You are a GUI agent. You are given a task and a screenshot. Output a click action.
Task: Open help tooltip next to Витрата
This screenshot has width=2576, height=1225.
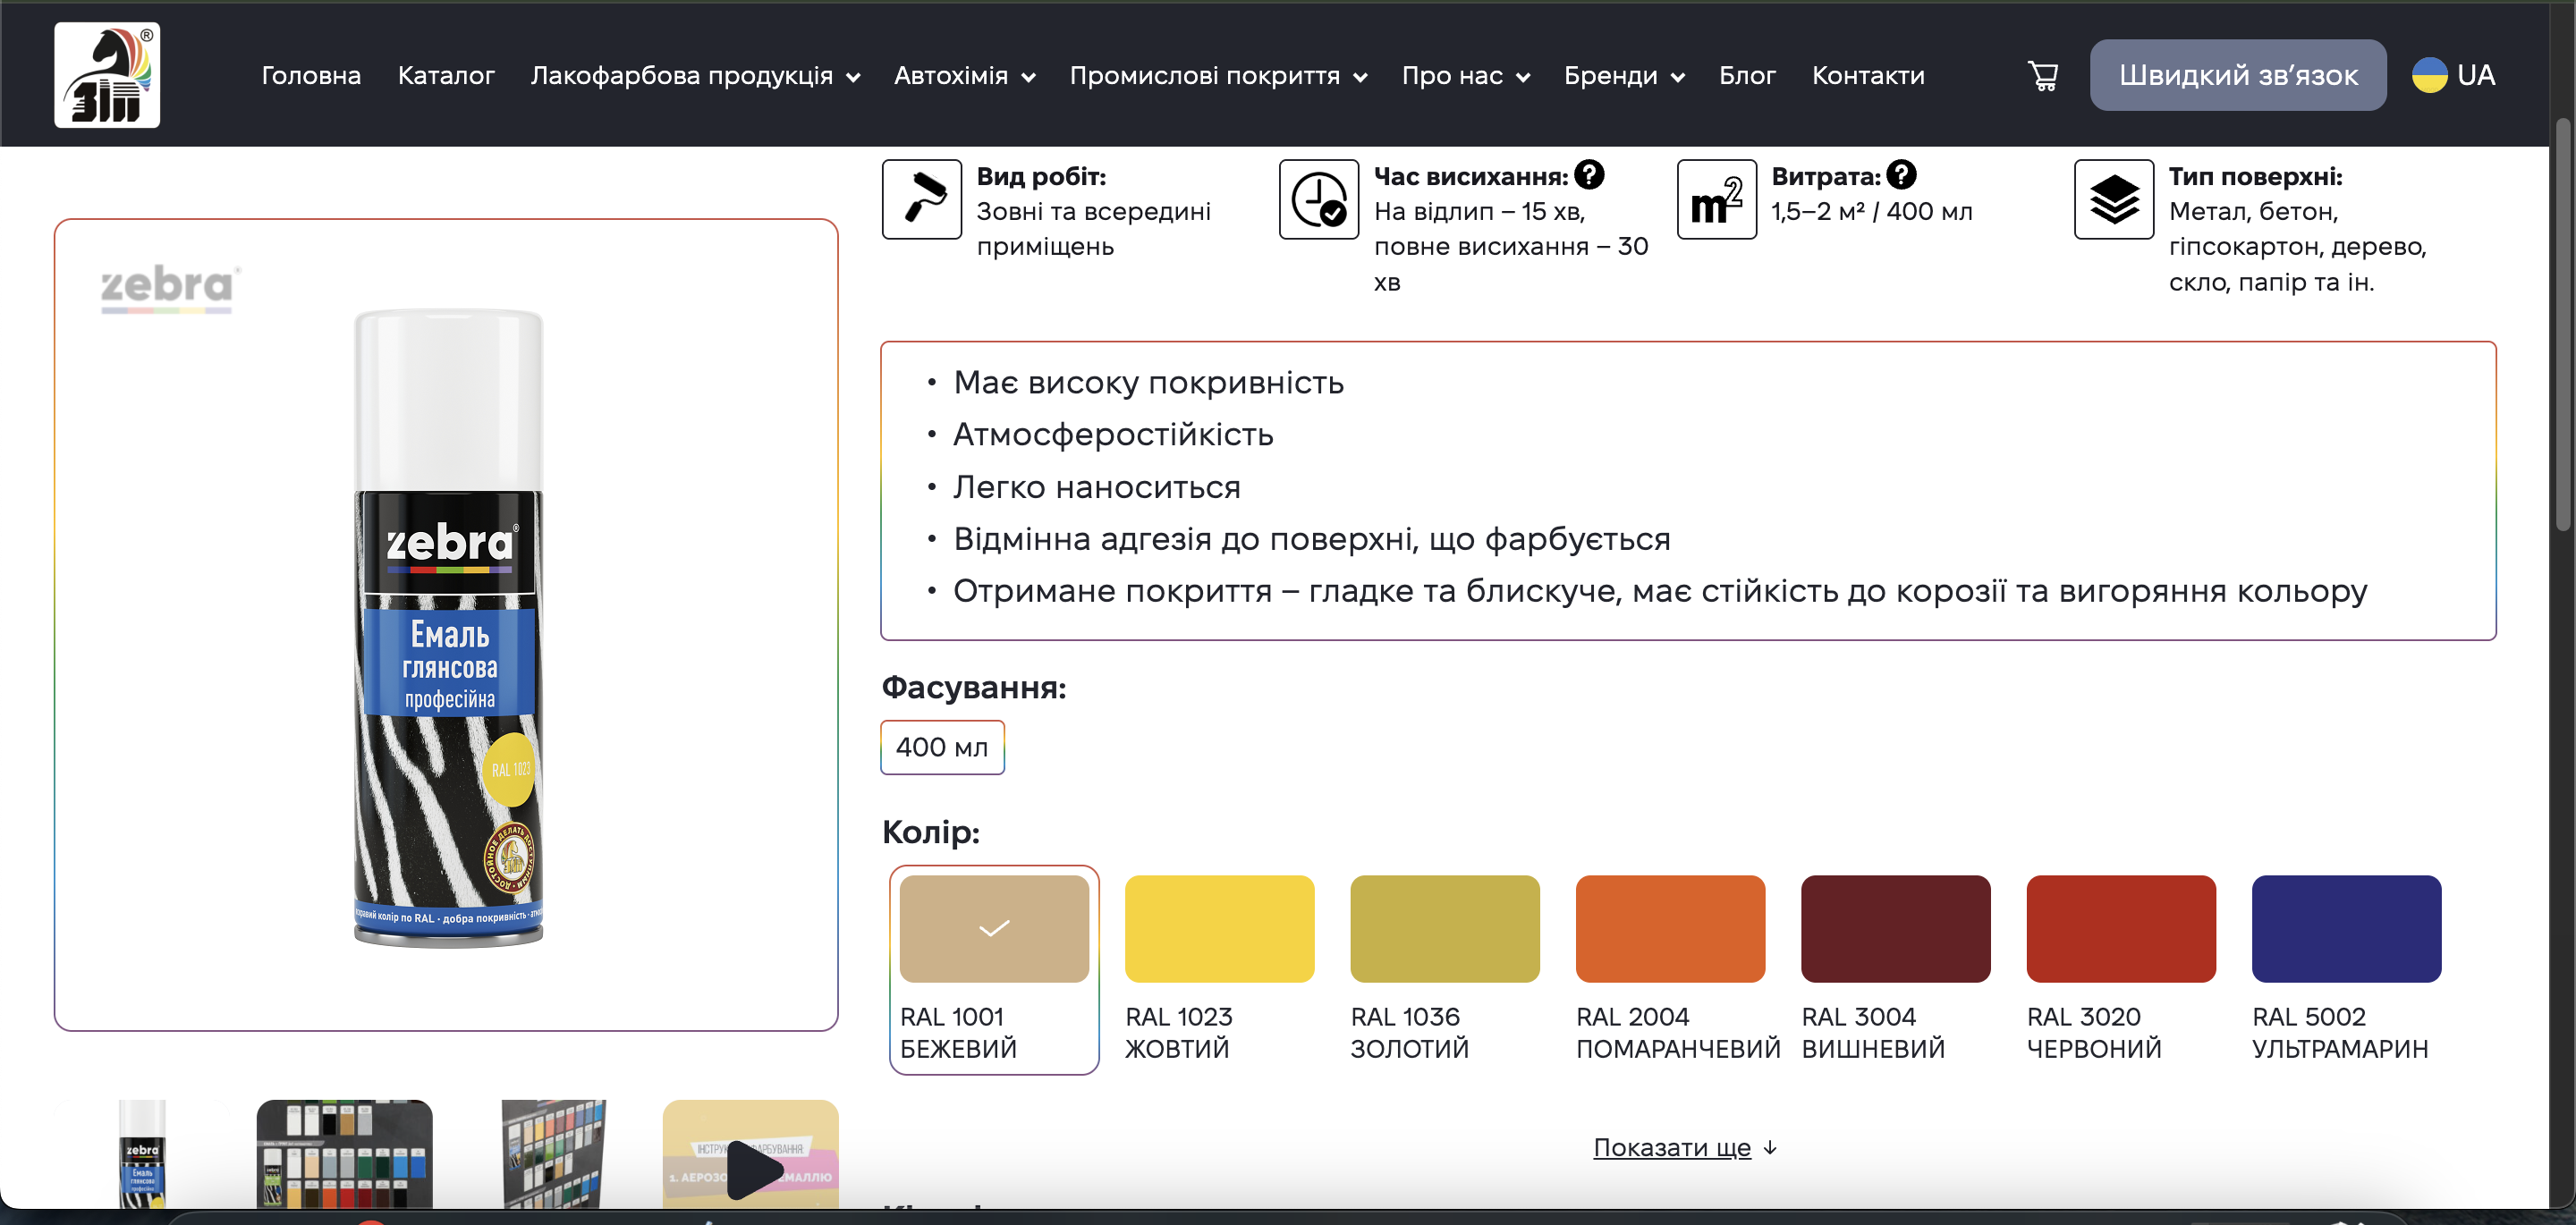pos(1901,175)
